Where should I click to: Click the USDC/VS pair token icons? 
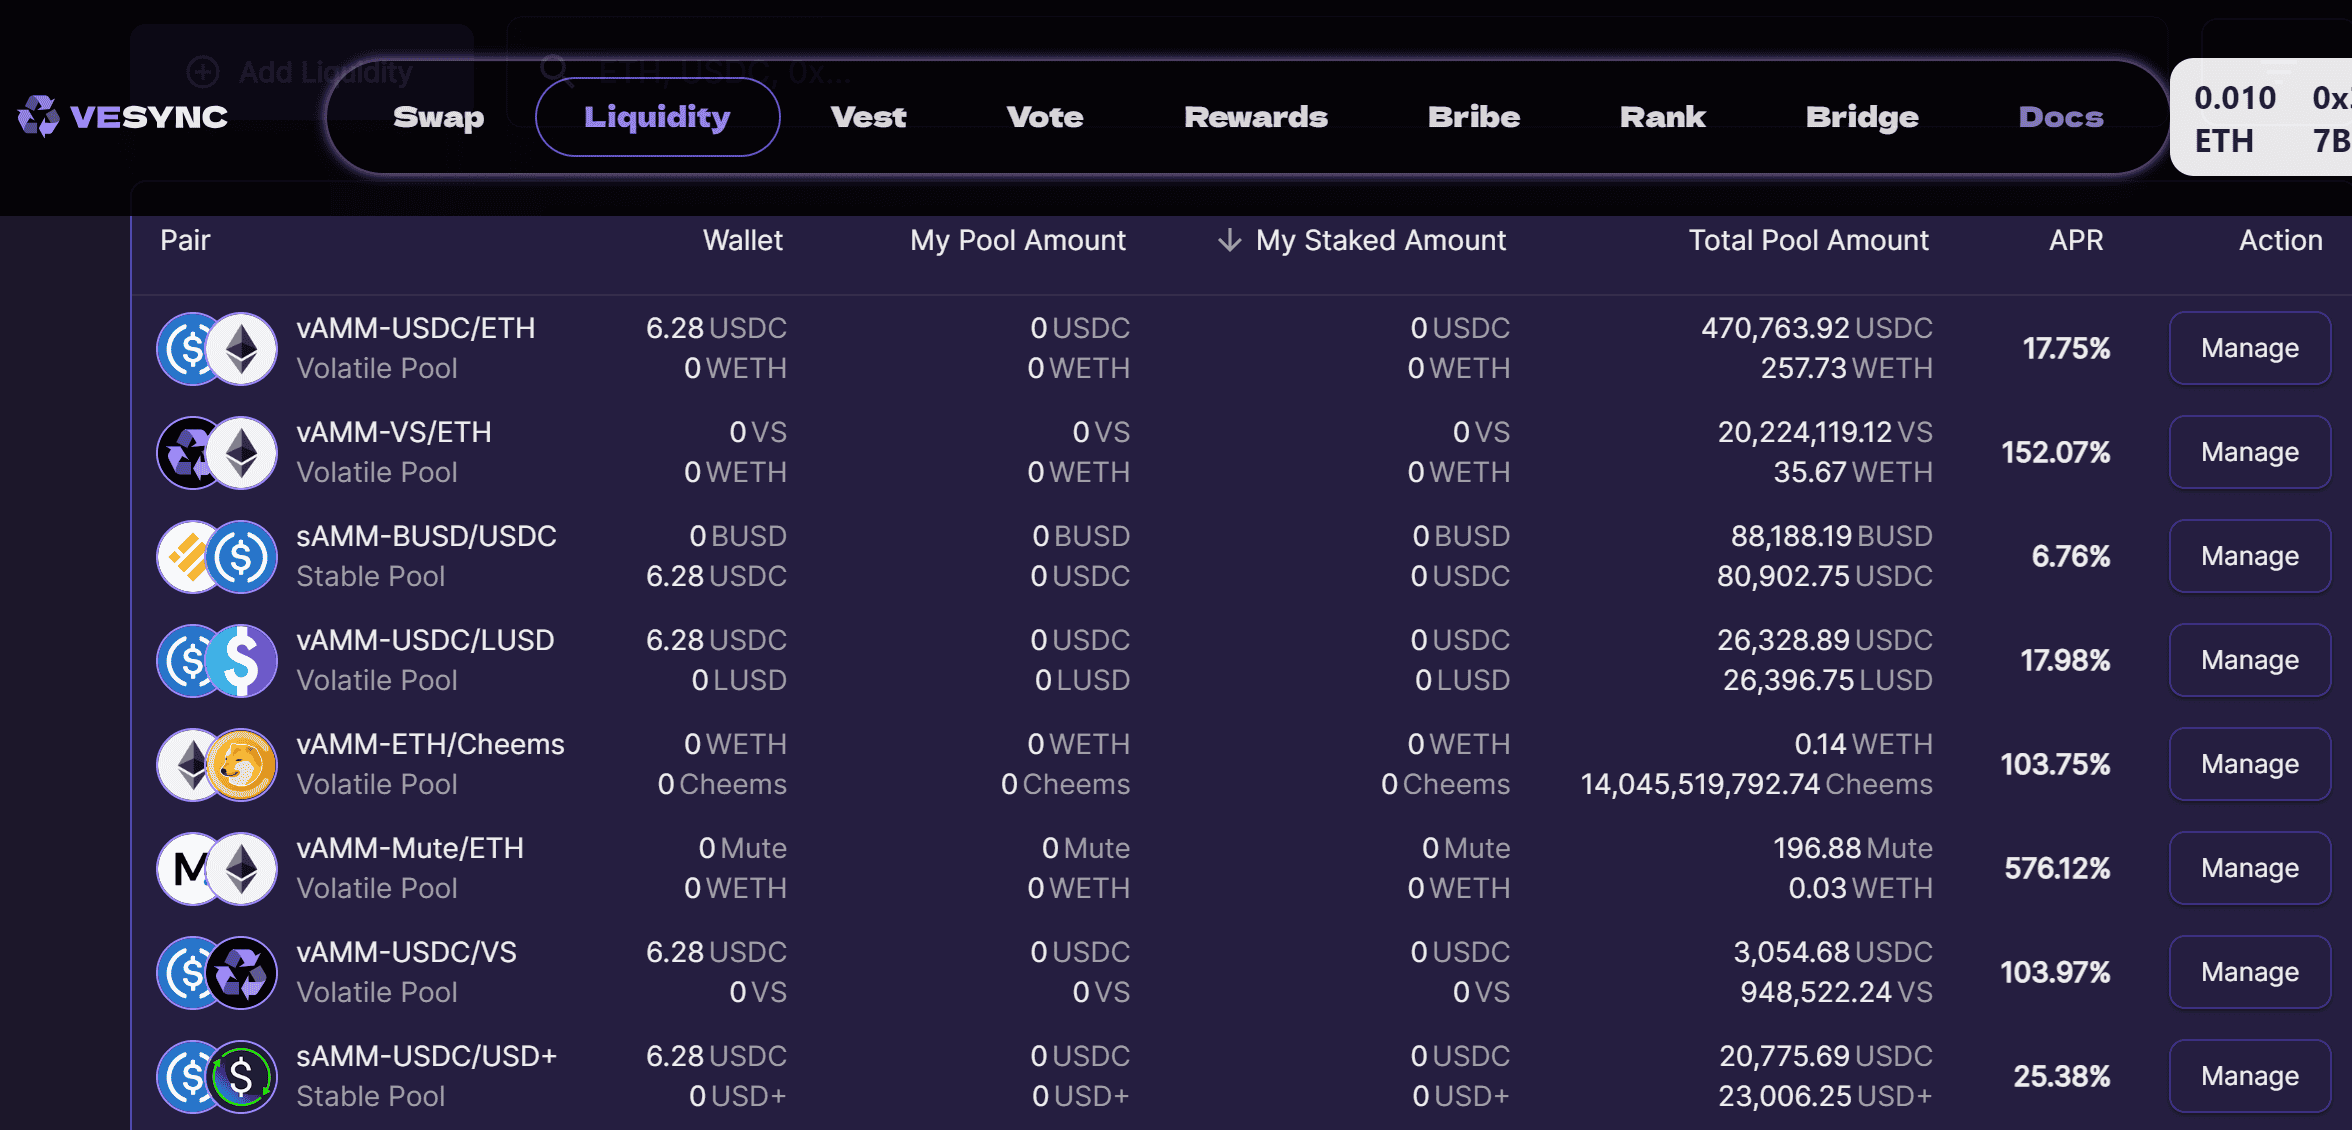point(217,973)
